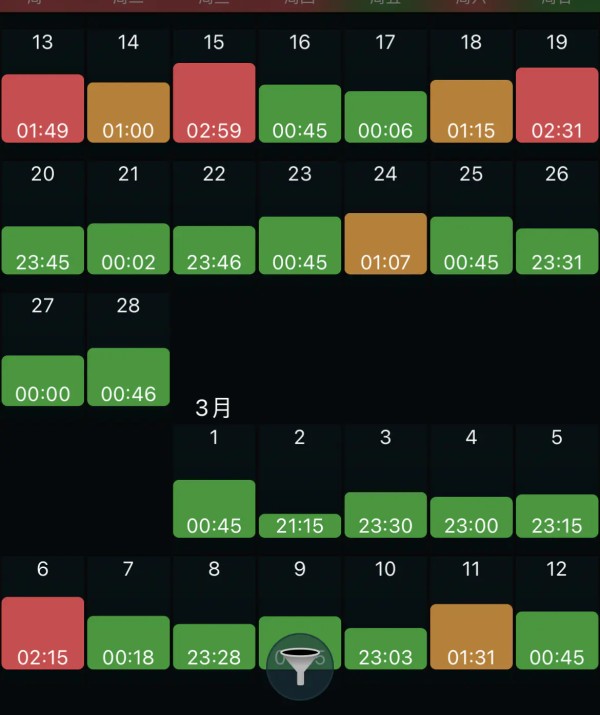The height and width of the screenshot is (715, 600).
Task: Open day 27 entry 00:00
Action: click(43, 381)
